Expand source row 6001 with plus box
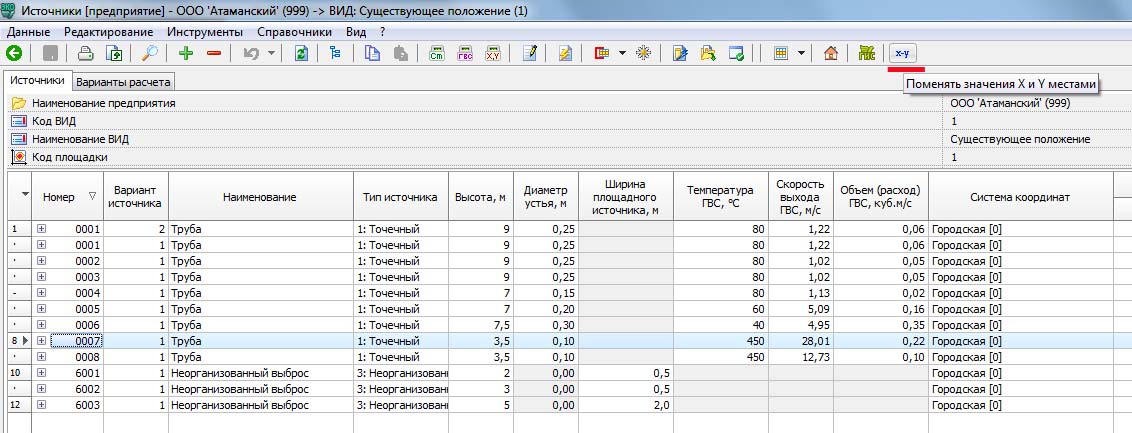This screenshot has width=1132, height=433. click(x=42, y=372)
